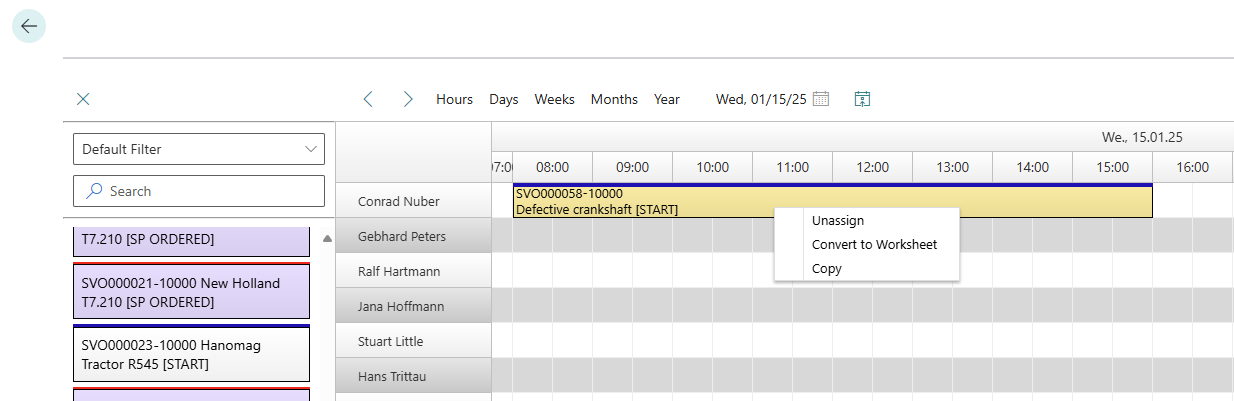Switch to Hours view

pyautogui.click(x=454, y=99)
